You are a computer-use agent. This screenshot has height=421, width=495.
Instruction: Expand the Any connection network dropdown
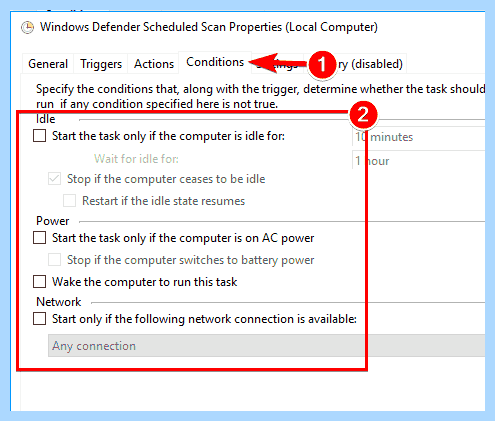click(266, 346)
